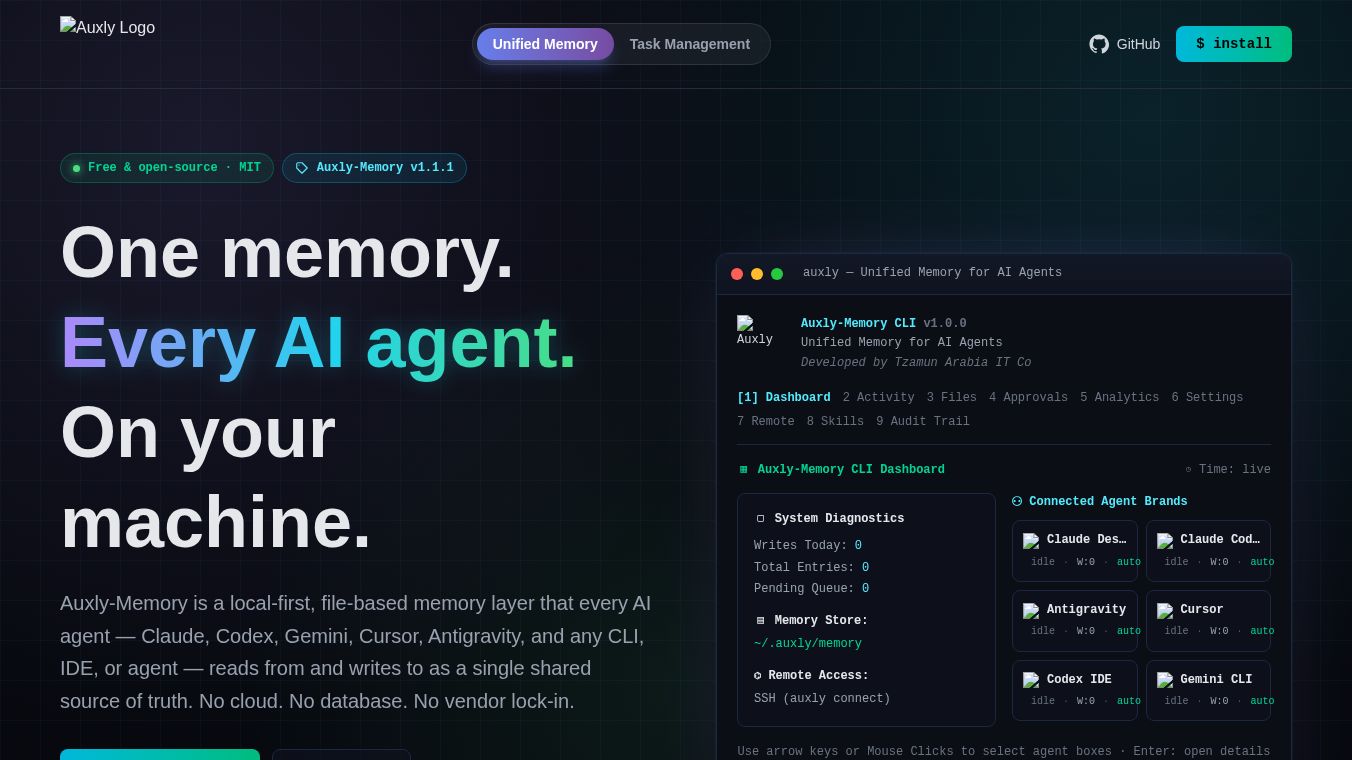Open the 9 Audit Trail tab

[923, 421]
